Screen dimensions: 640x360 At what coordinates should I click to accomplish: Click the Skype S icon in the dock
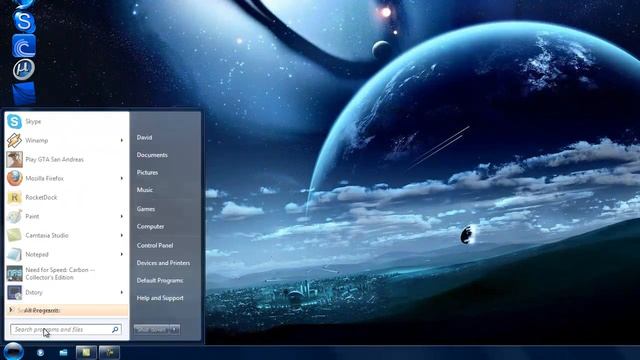coord(24,22)
